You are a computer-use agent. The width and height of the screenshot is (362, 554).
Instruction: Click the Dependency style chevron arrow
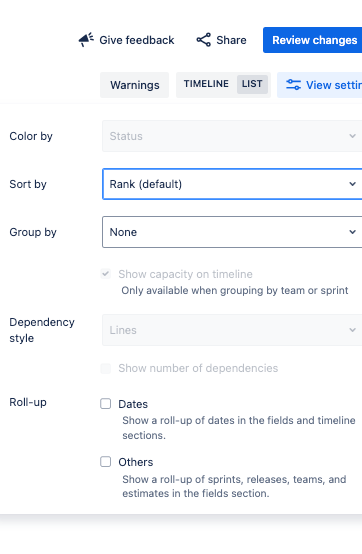tap(352, 330)
